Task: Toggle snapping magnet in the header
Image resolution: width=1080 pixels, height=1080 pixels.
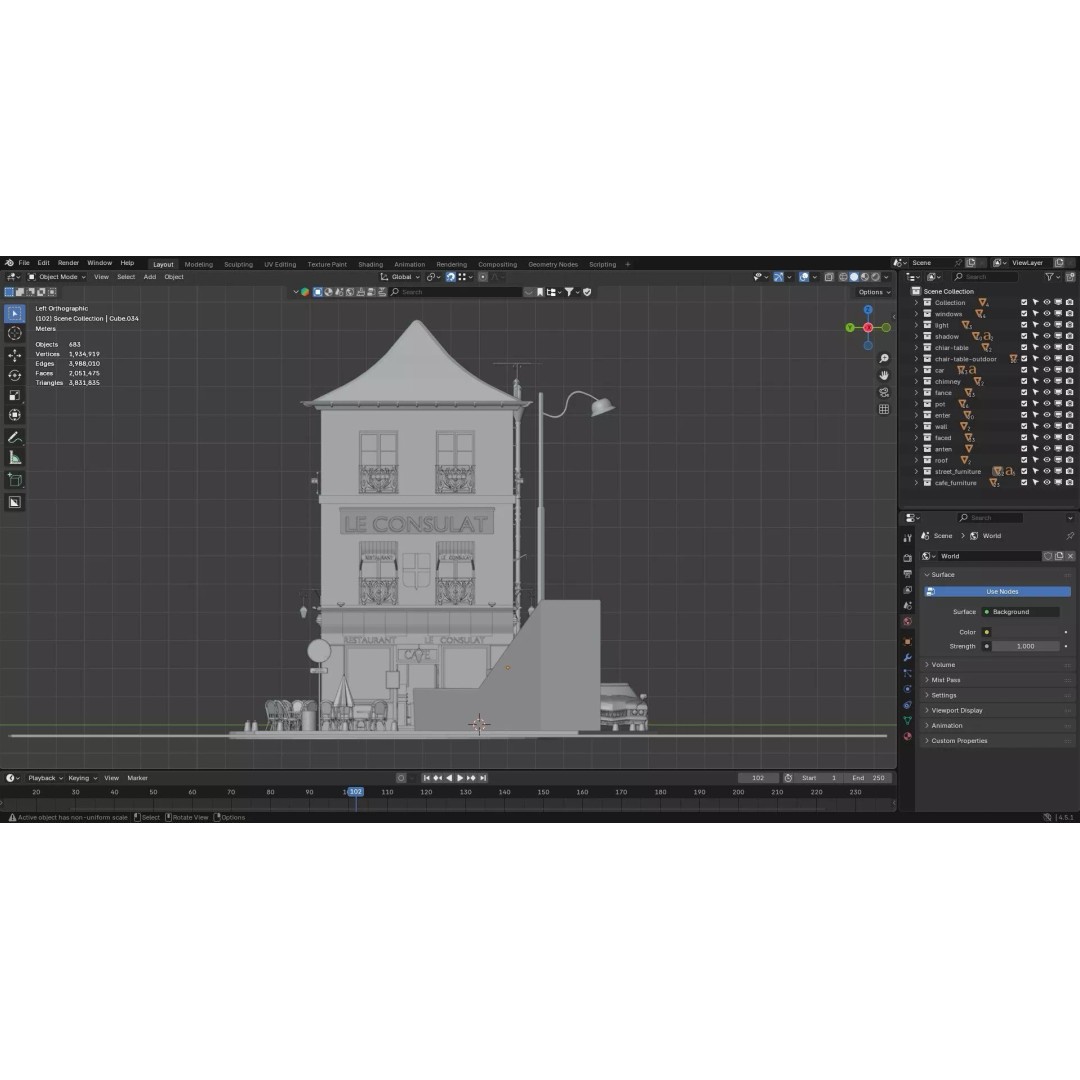Action: [450, 277]
